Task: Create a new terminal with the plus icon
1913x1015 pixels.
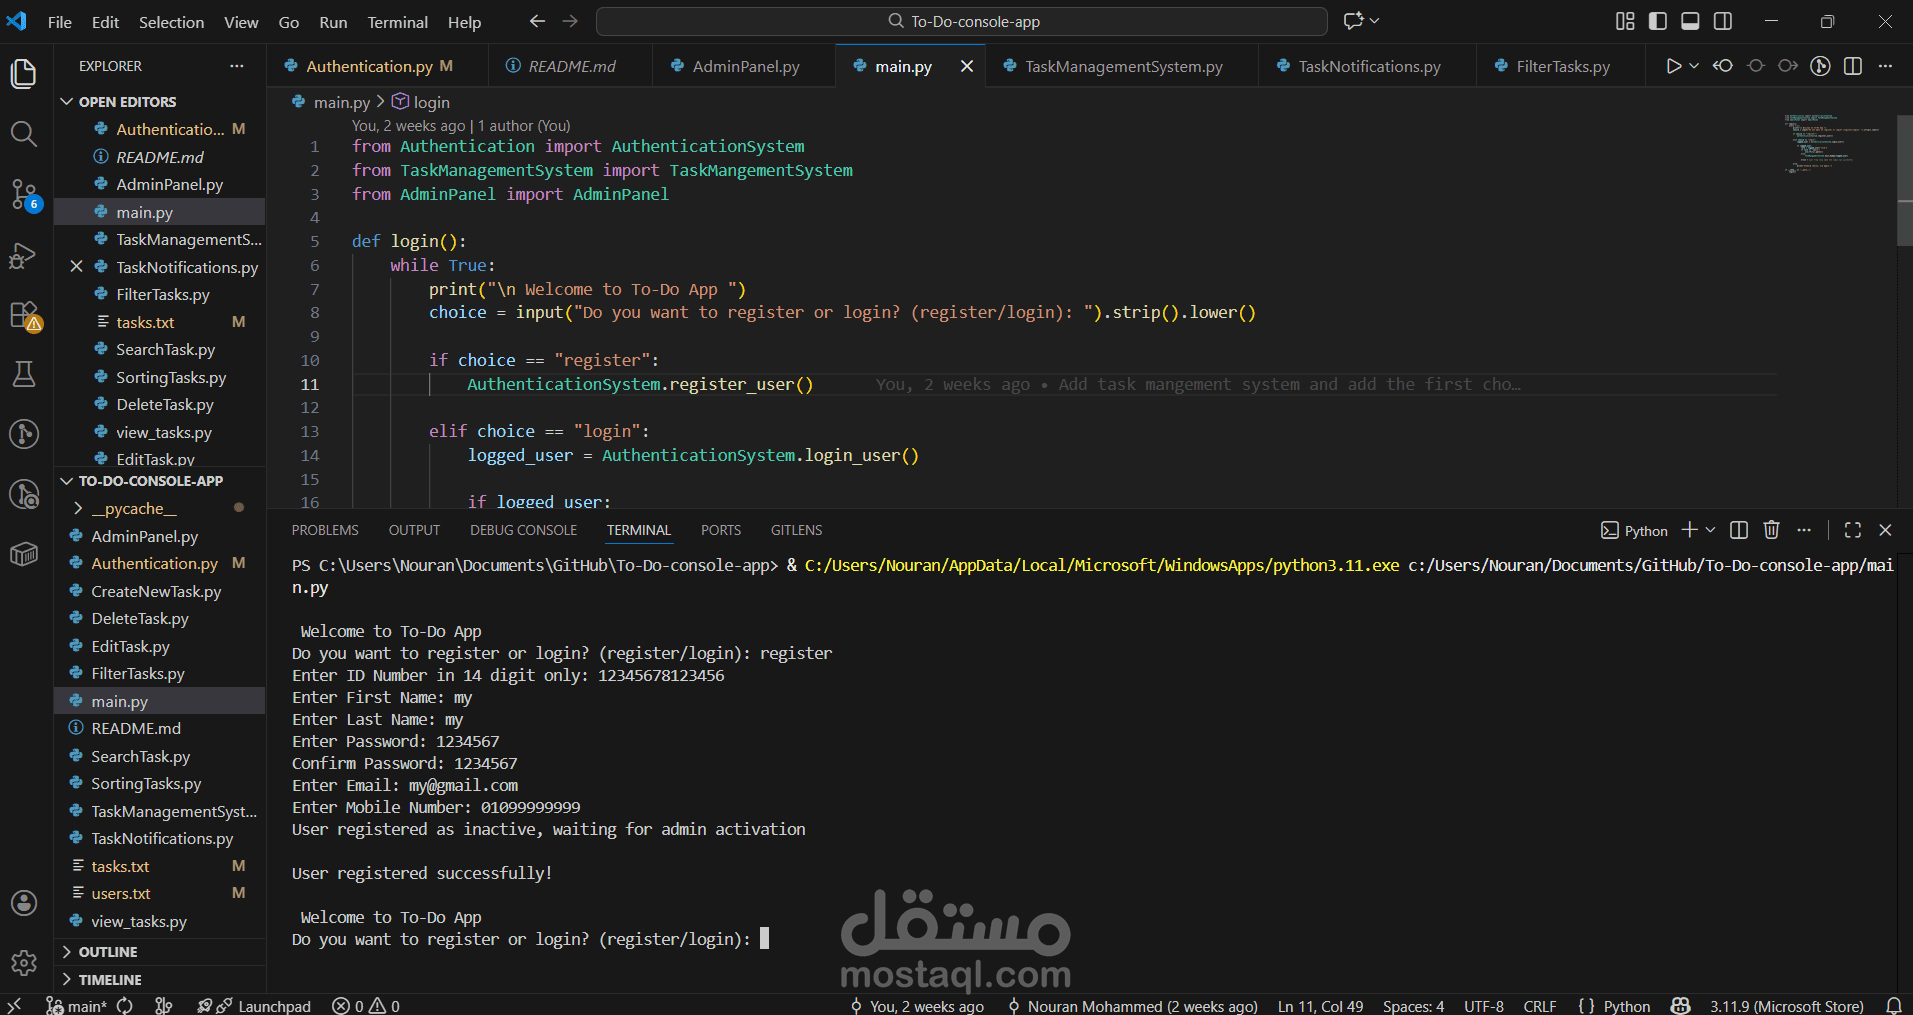Action: point(1689,530)
